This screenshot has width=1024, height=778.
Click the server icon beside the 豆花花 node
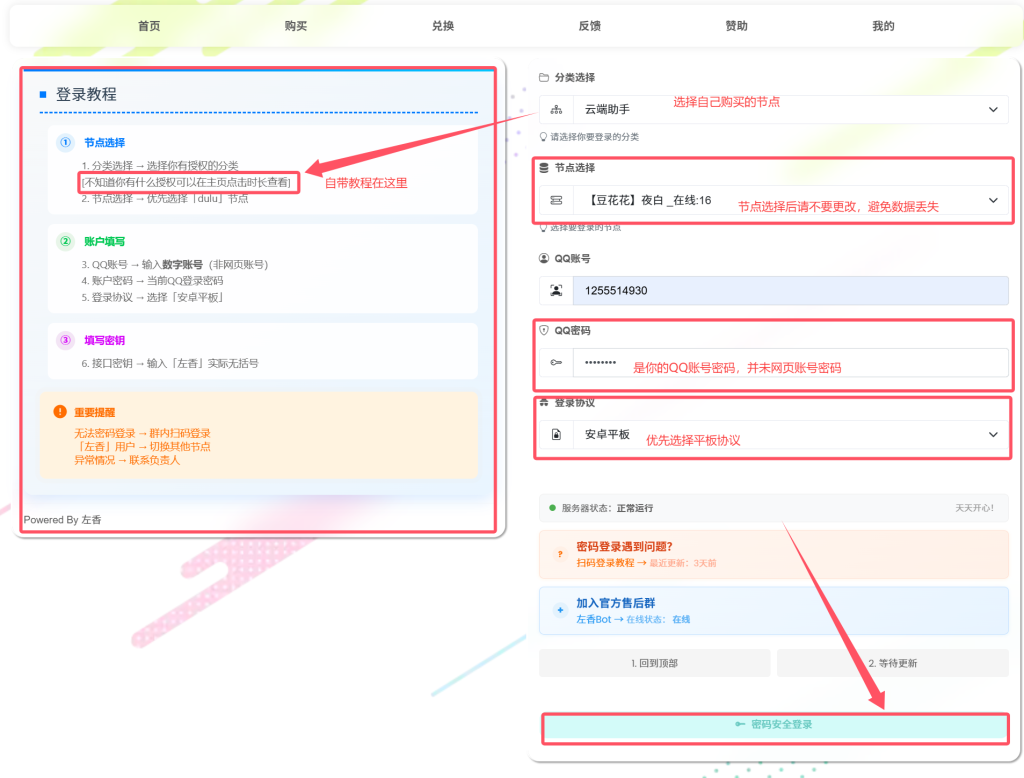[x=556, y=201]
